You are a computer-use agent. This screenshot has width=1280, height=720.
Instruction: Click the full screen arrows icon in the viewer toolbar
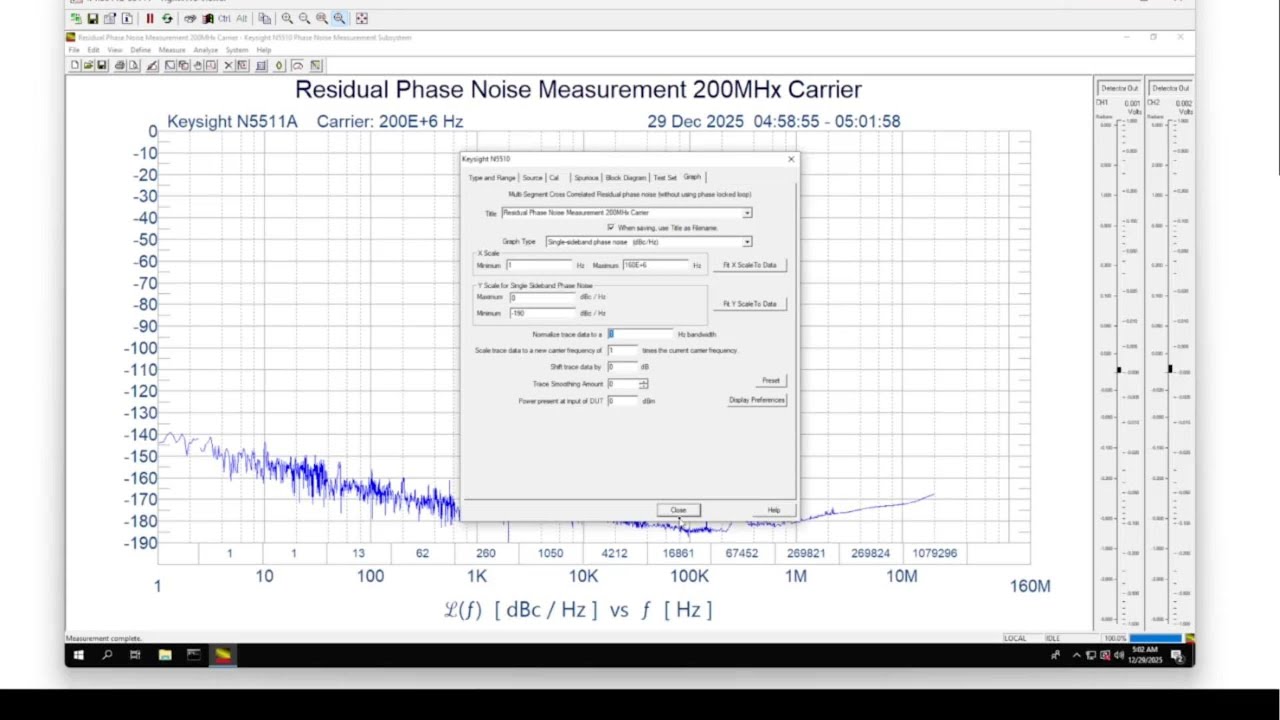(362, 18)
